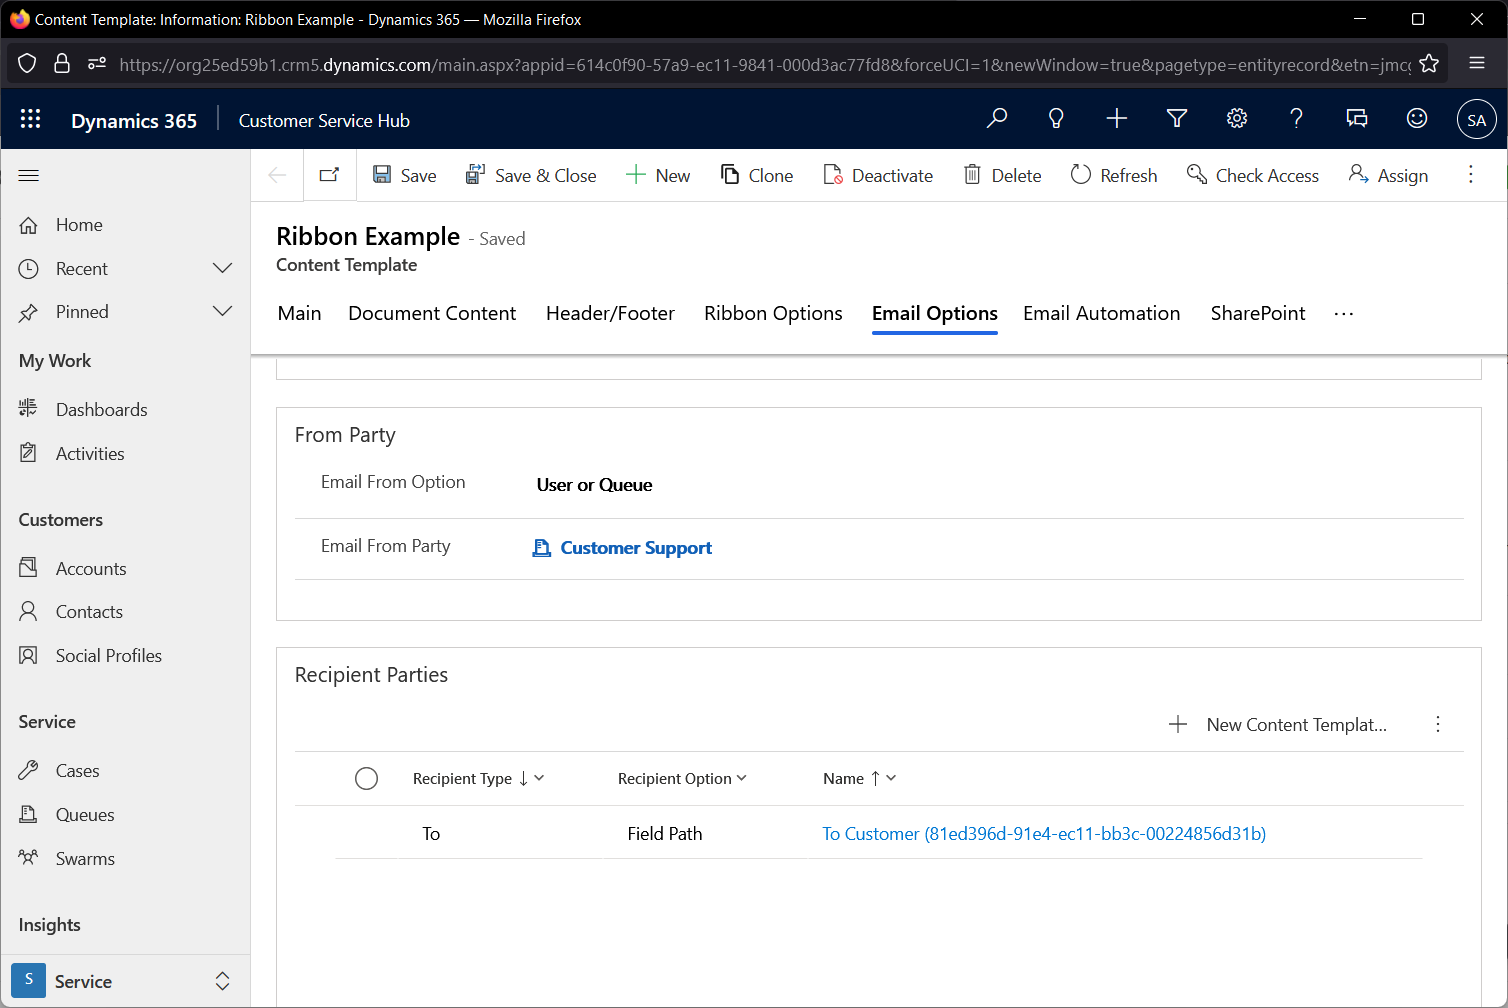
Task: Click the search magnifier icon
Action: pyautogui.click(x=997, y=119)
